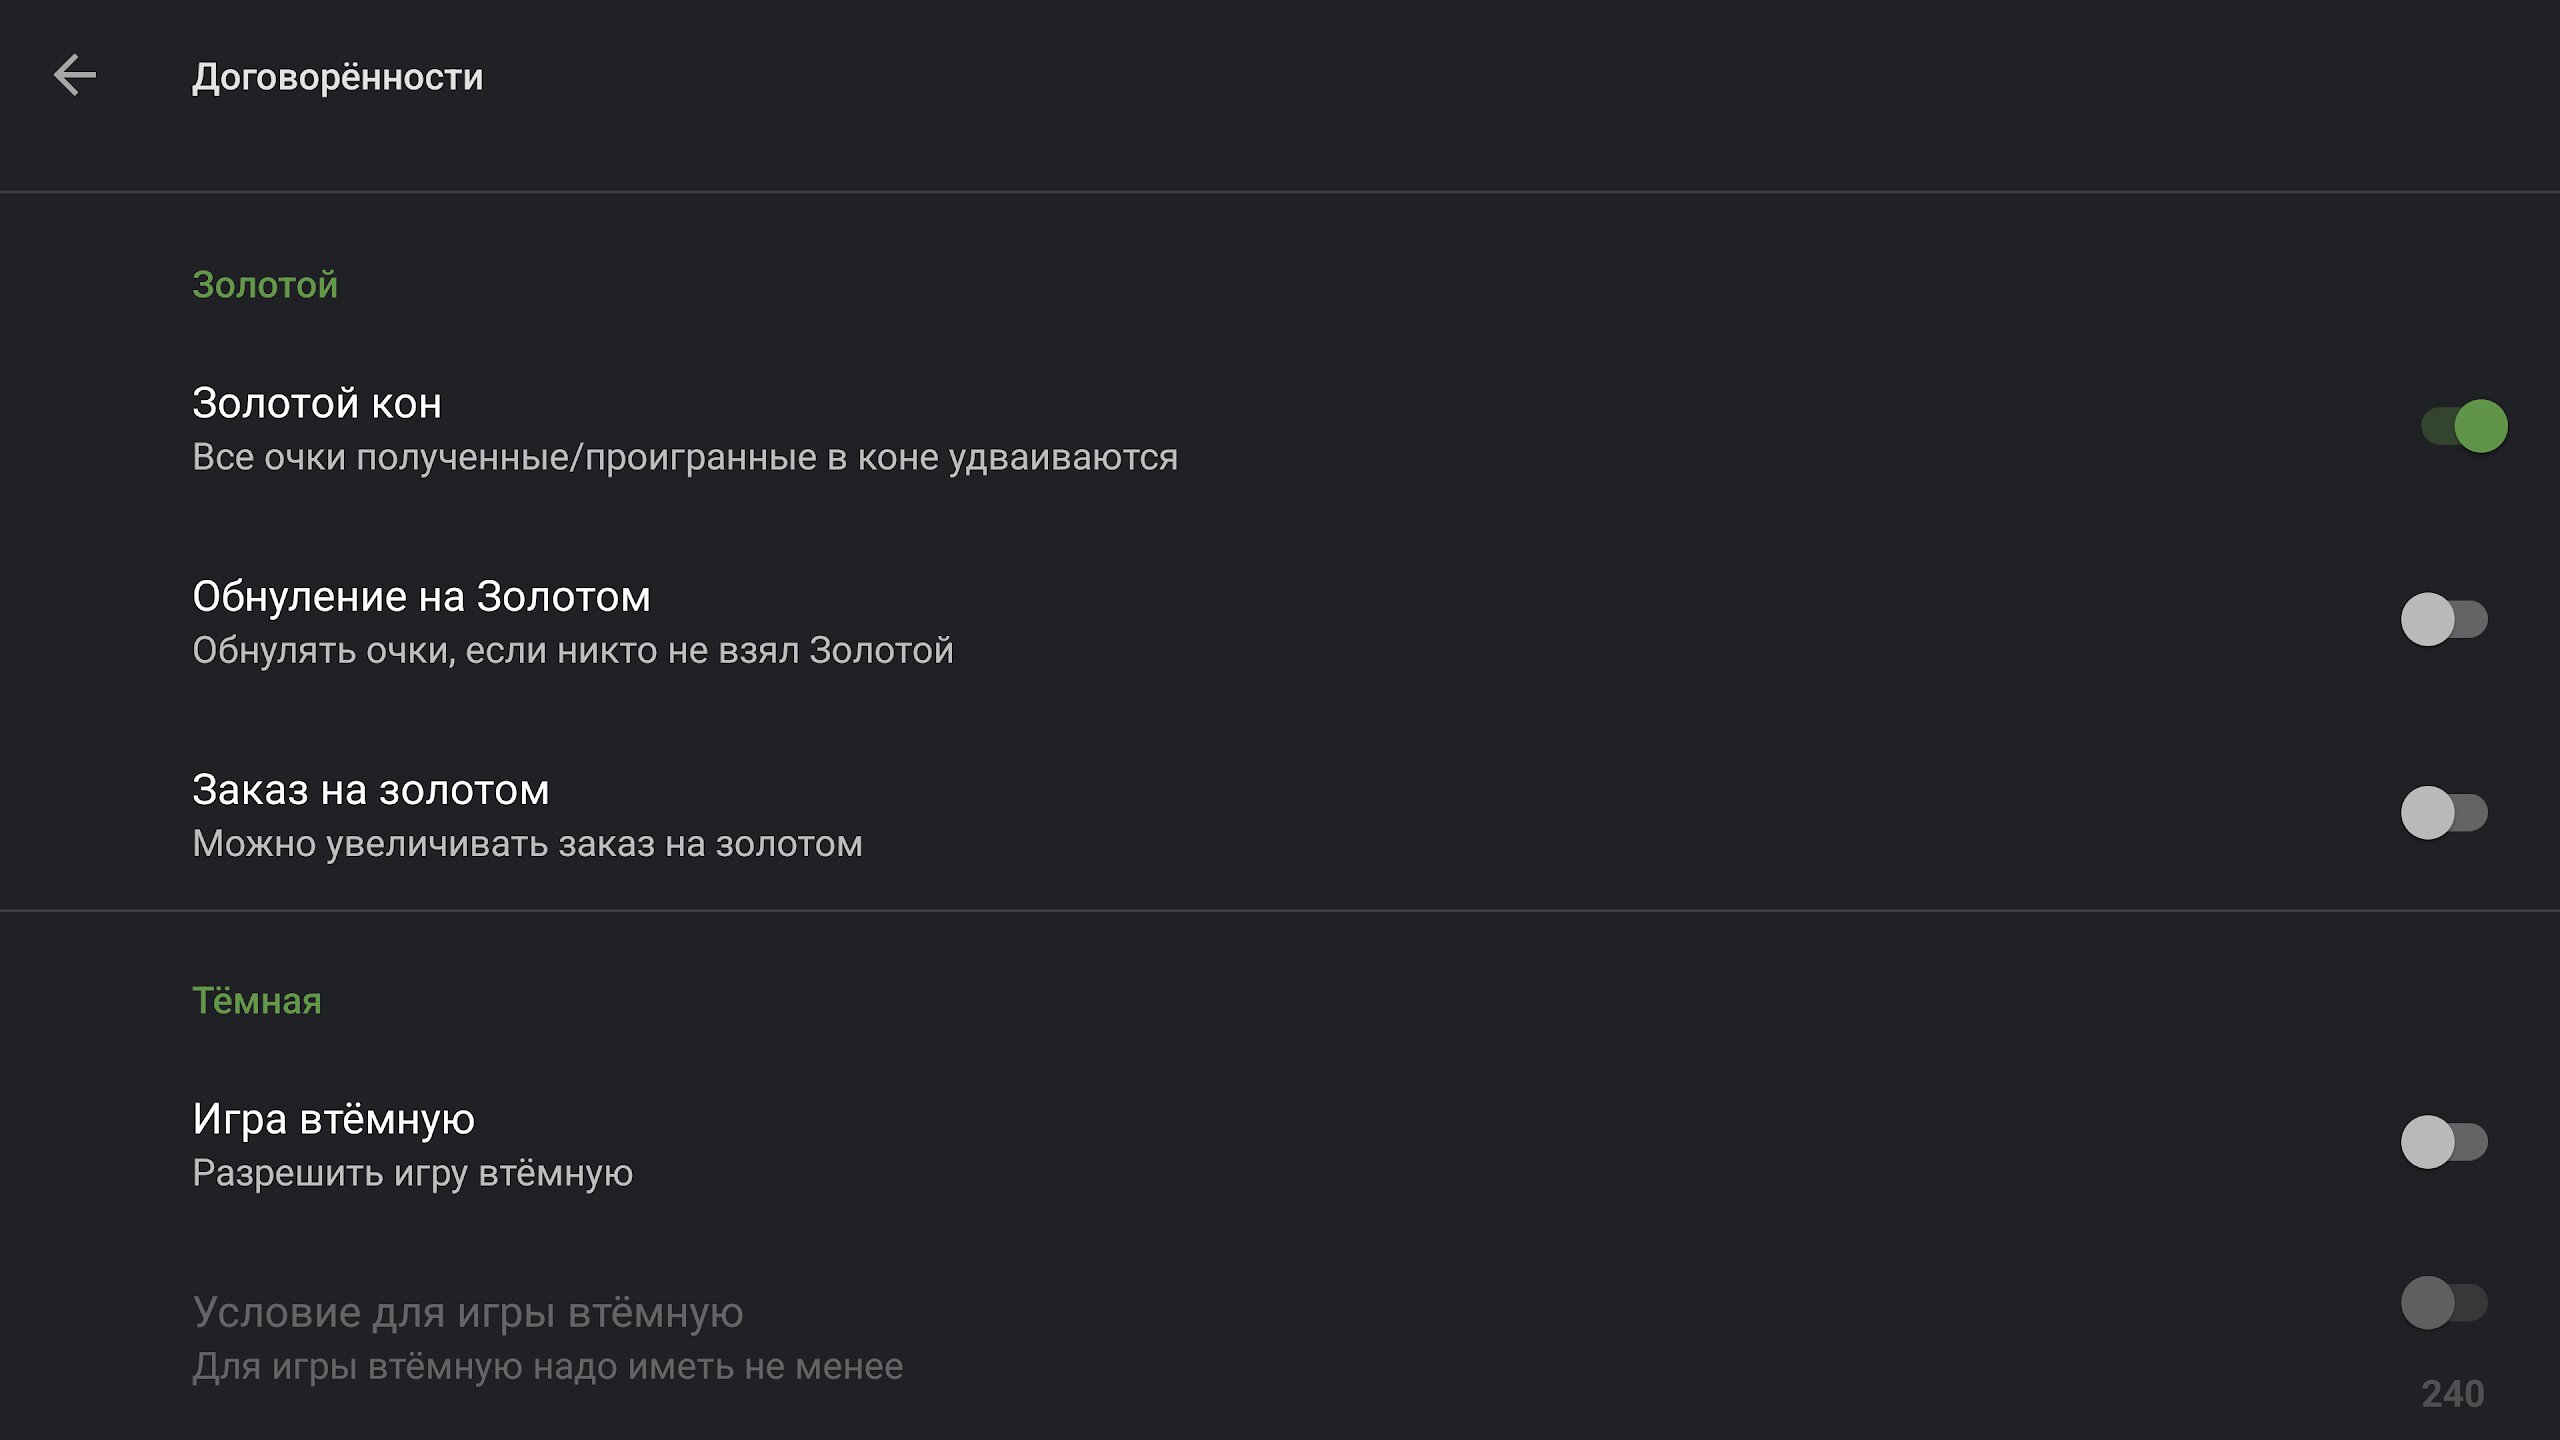Select the Игра втёмную setting label
This screenshot has height=1440, width=2560.
pos(333,1119)
